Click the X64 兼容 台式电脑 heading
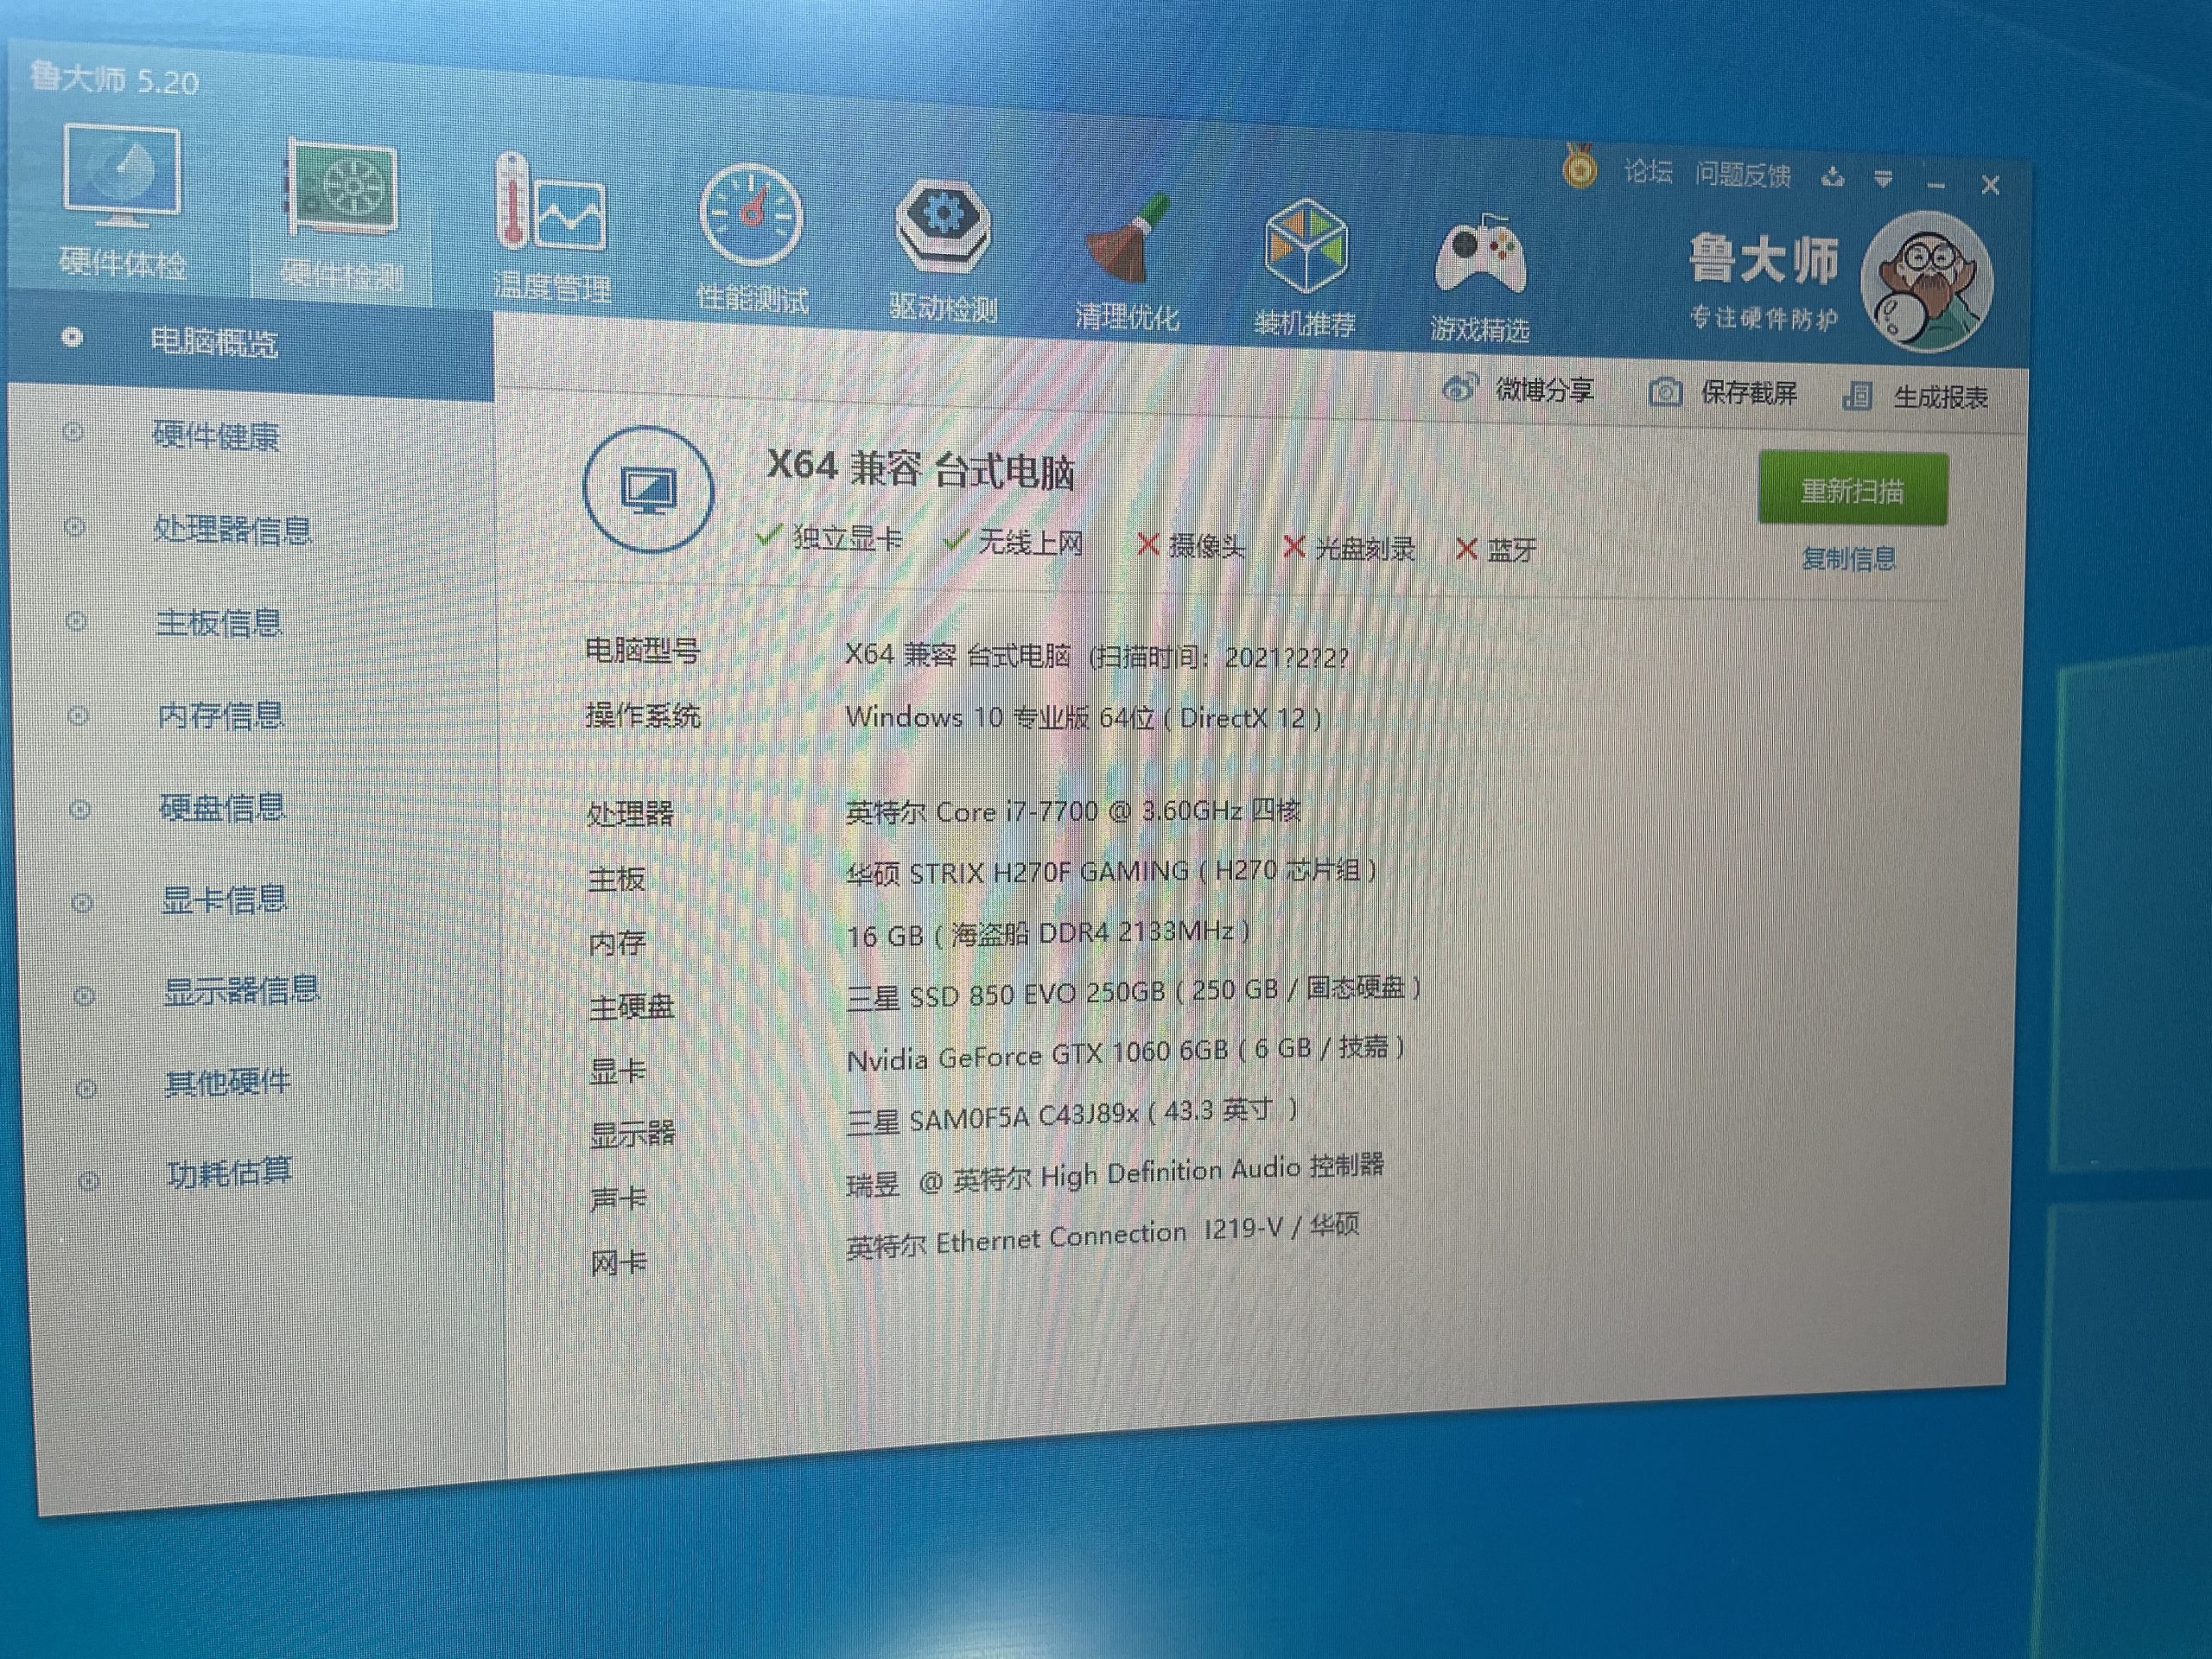 tap(921, 468)
